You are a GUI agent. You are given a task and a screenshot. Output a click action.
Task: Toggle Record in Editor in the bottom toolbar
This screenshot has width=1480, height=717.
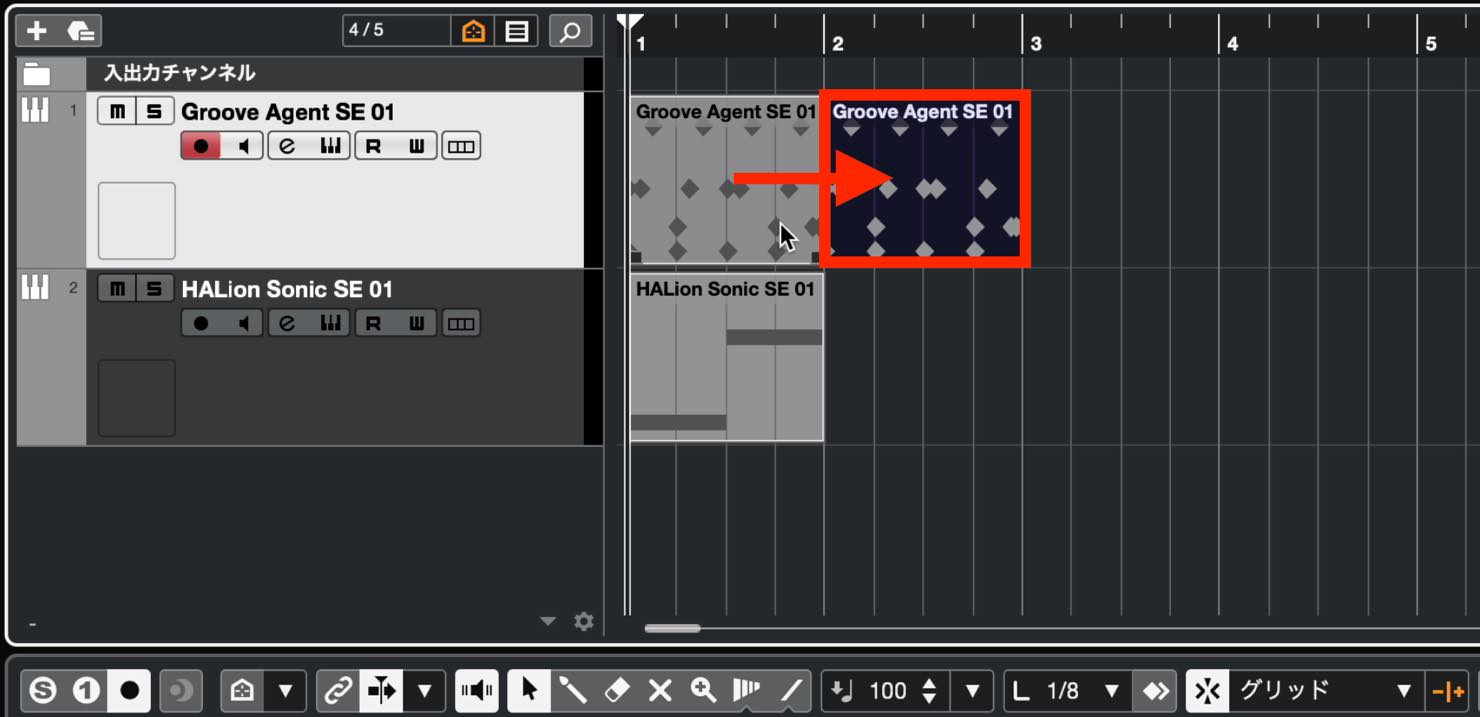pyautogui.click(x=130, y=690)
